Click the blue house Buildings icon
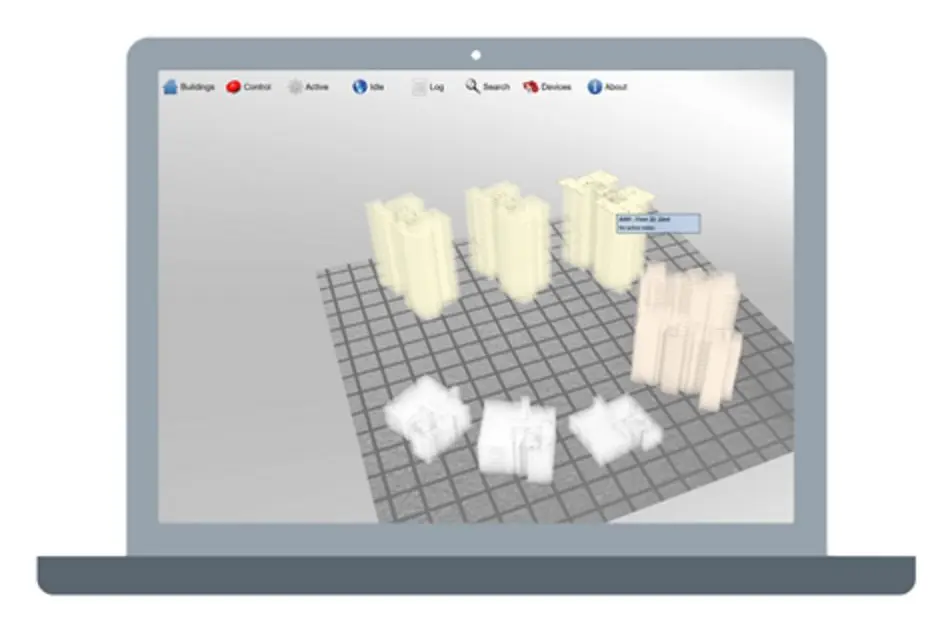This screenshot has width=952, height=632. [170, 87]
